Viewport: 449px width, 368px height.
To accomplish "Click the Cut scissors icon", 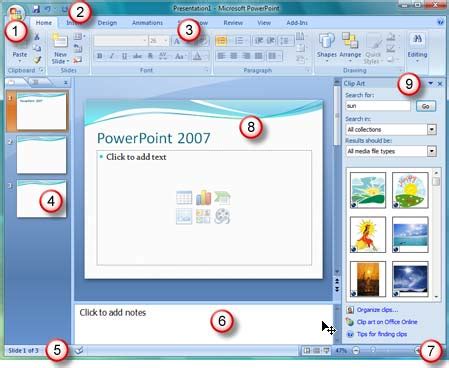I will [37, 37].
